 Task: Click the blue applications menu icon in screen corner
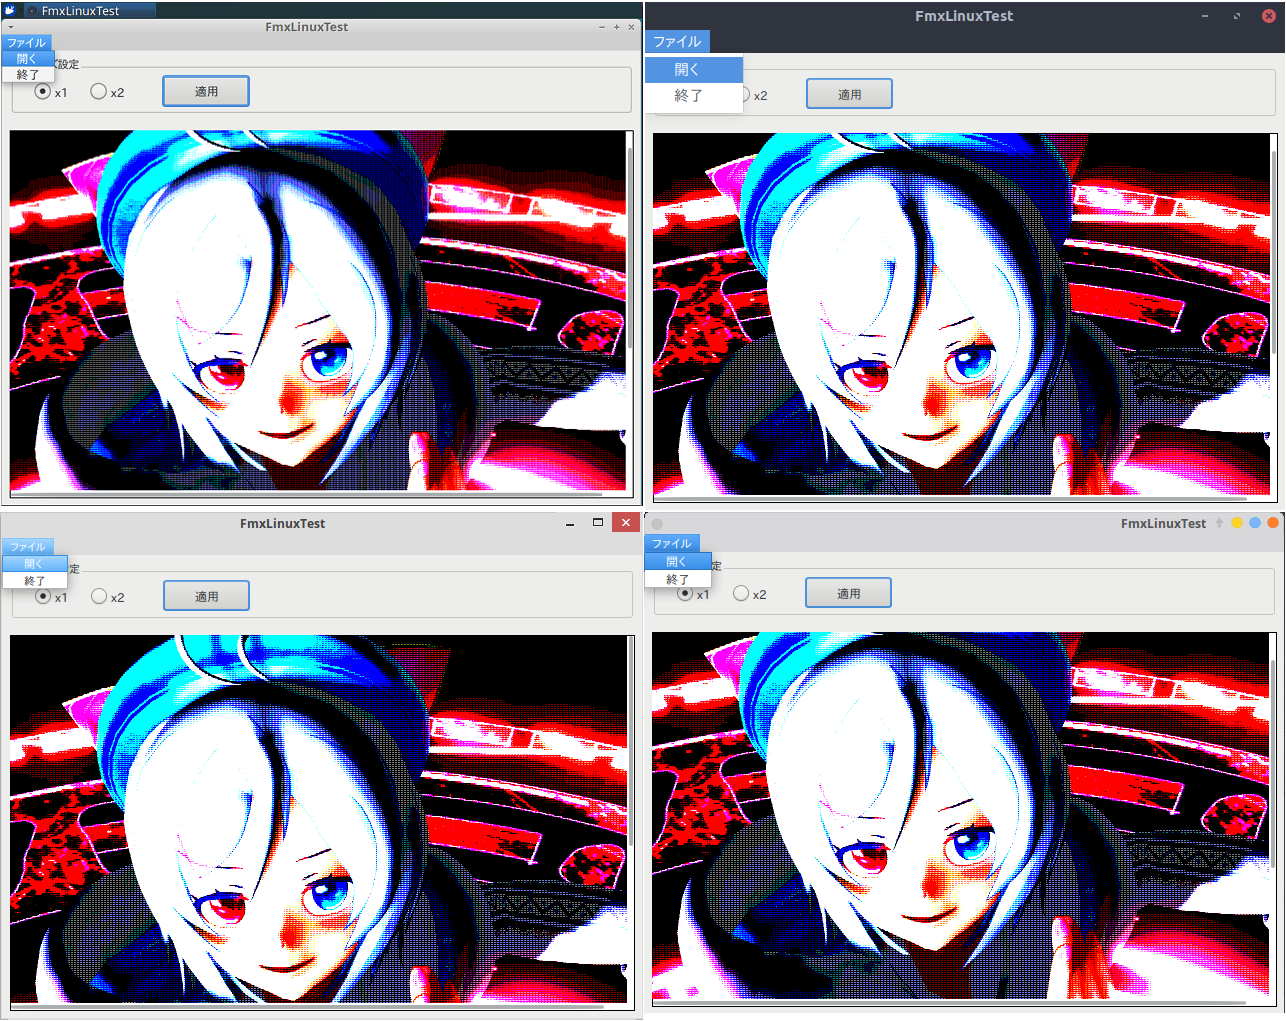[x=8, y=10]
